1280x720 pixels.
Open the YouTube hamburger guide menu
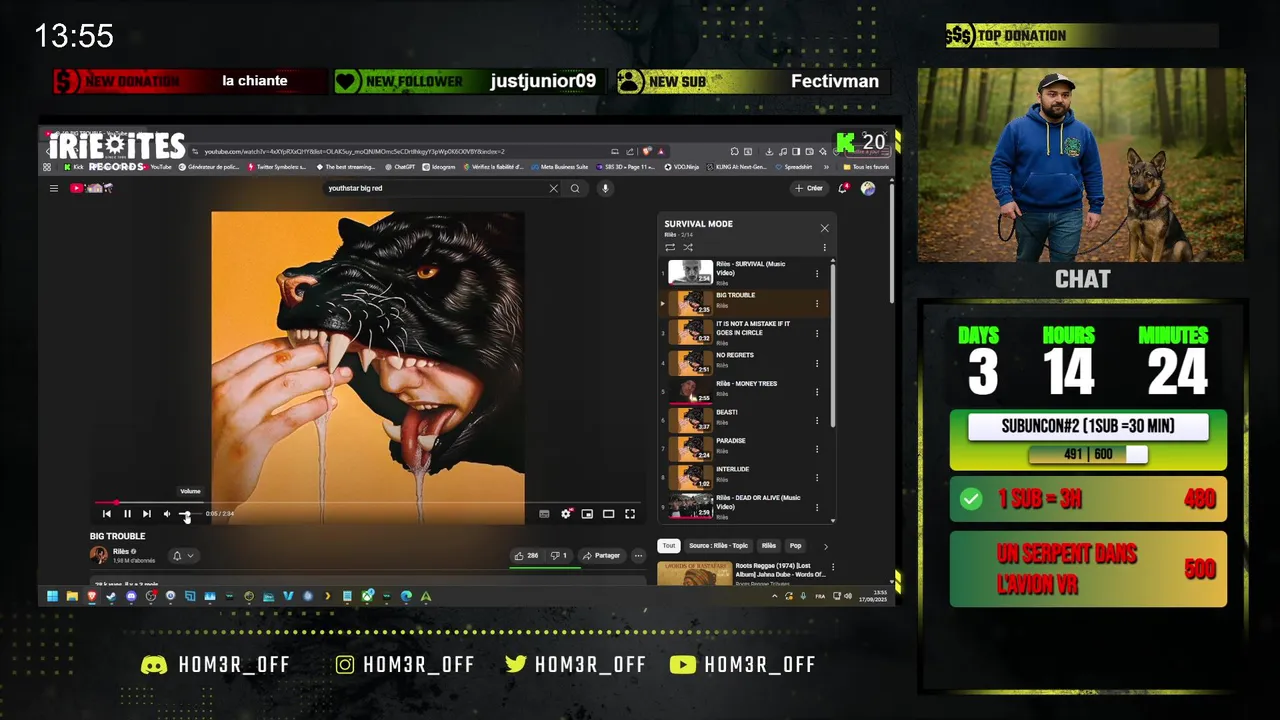point(54,188)
